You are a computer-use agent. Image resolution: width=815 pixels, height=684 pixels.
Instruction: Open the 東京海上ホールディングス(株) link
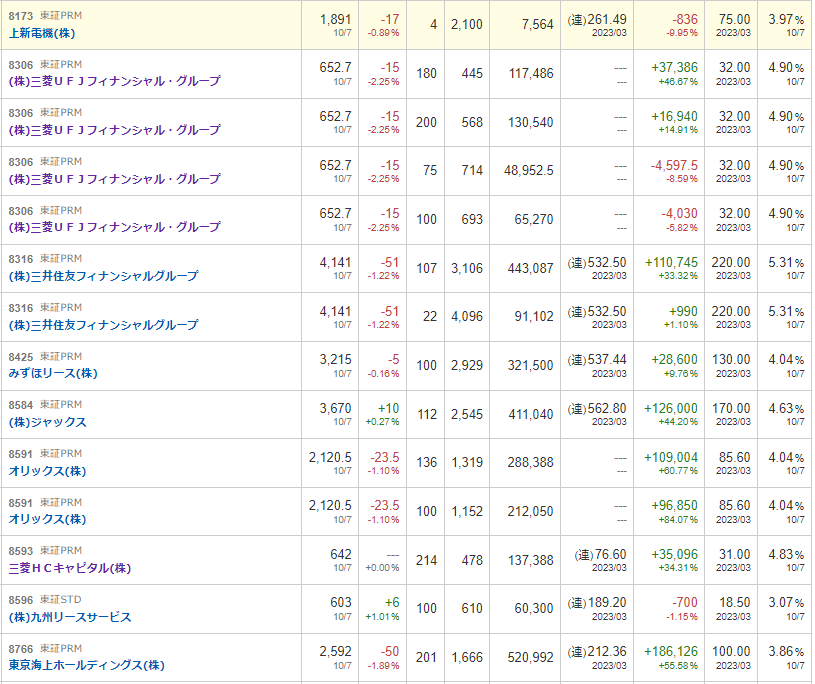[x=86, y=665]
